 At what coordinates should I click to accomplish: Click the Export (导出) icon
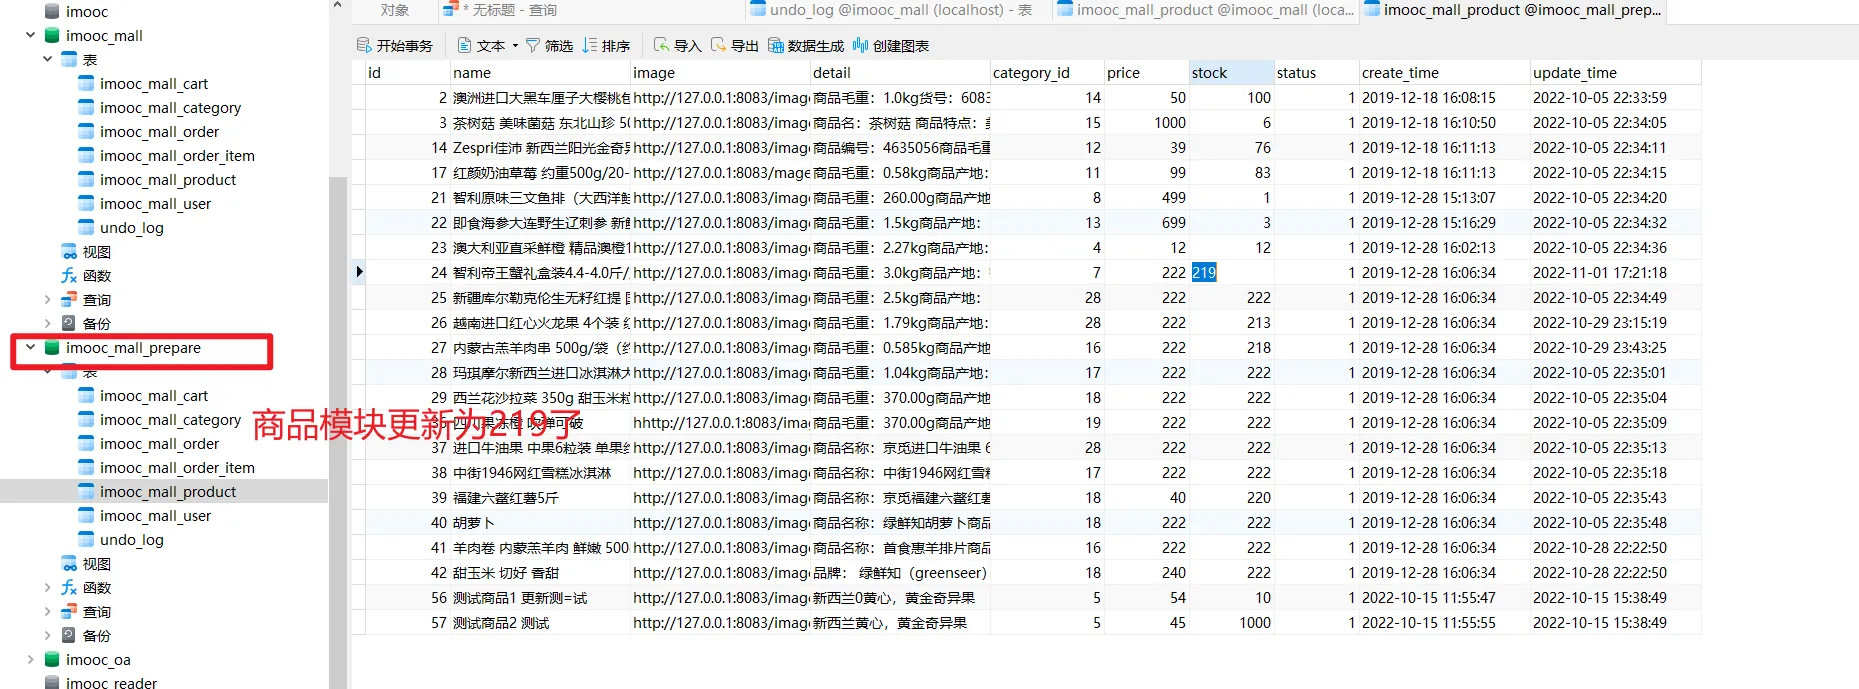718,46
